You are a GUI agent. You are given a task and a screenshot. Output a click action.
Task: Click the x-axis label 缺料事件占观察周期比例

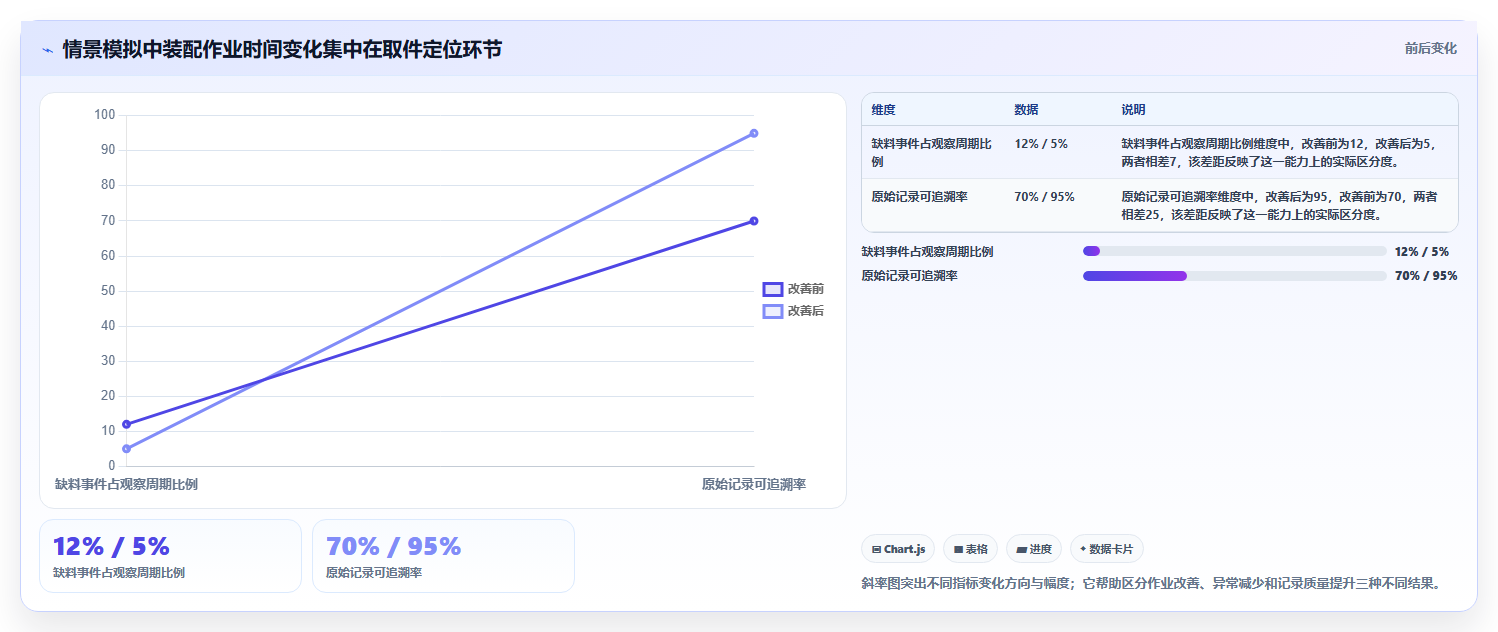(126, 484)
